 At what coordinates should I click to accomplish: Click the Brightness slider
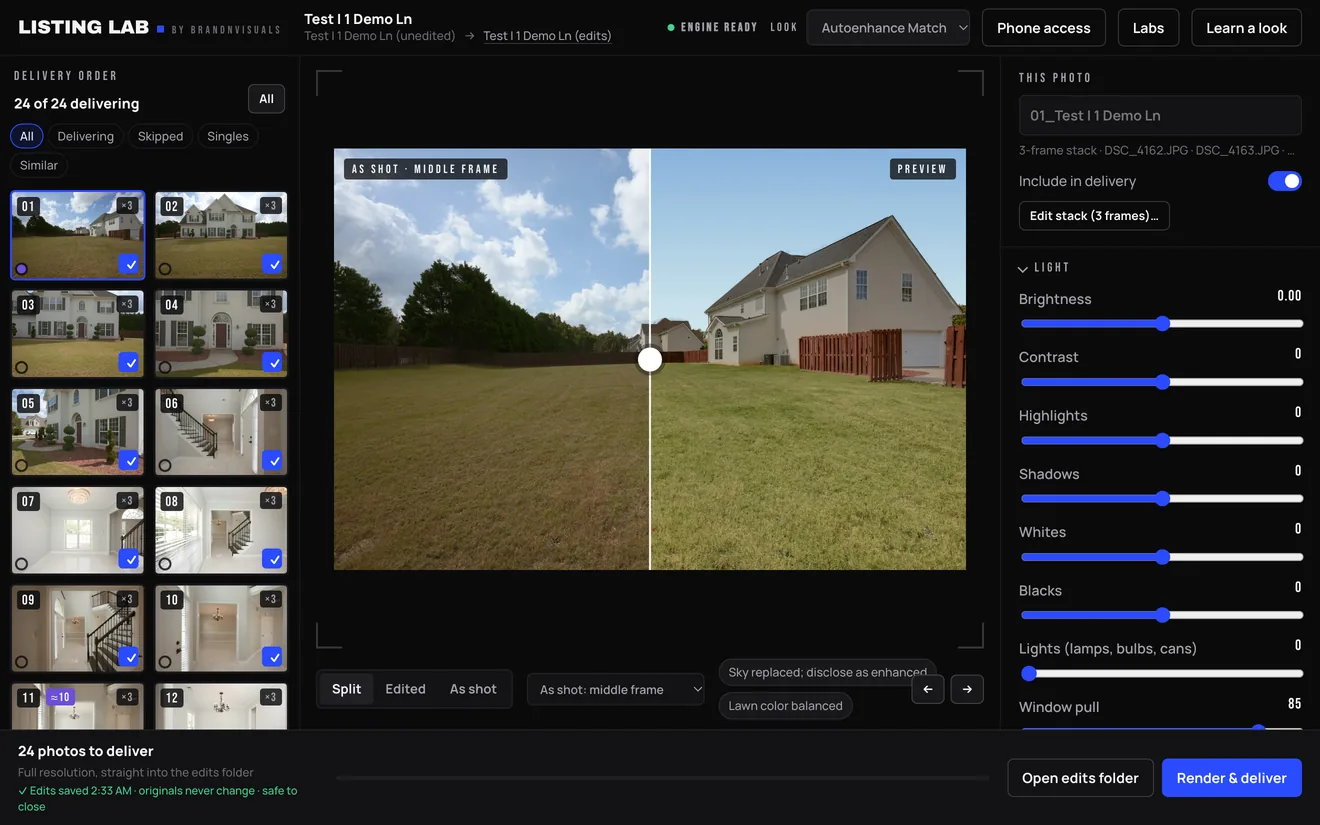click(1161, 323)
